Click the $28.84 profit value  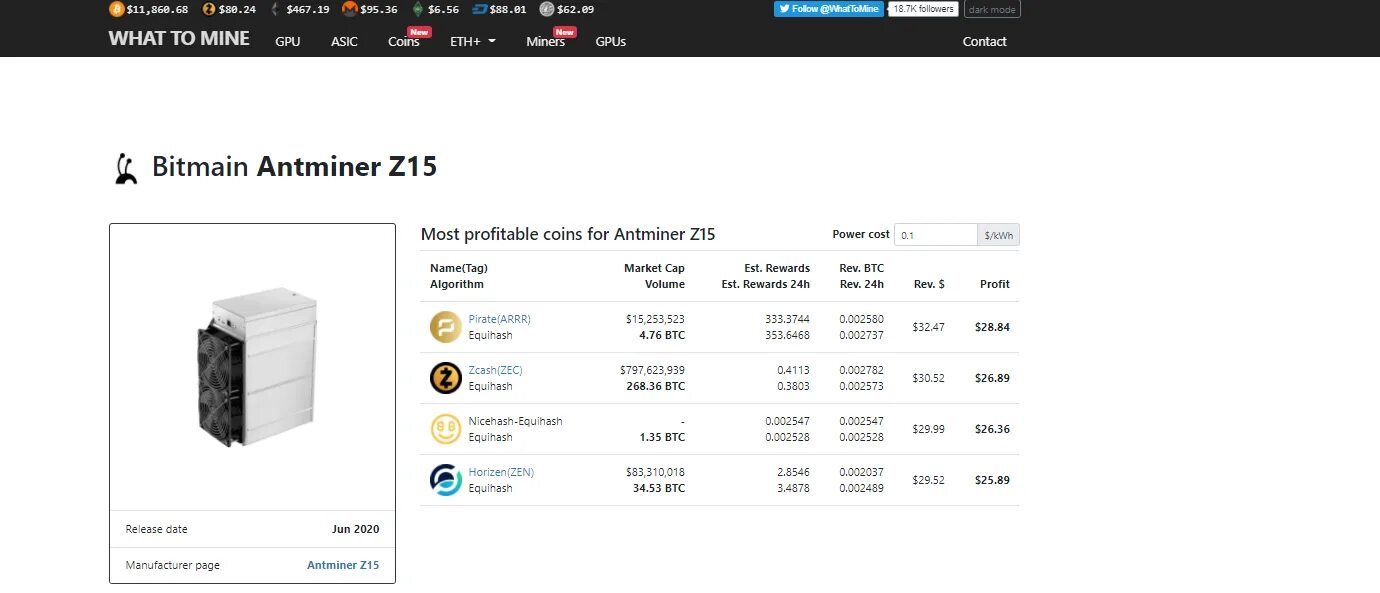(x=992, y=327)
